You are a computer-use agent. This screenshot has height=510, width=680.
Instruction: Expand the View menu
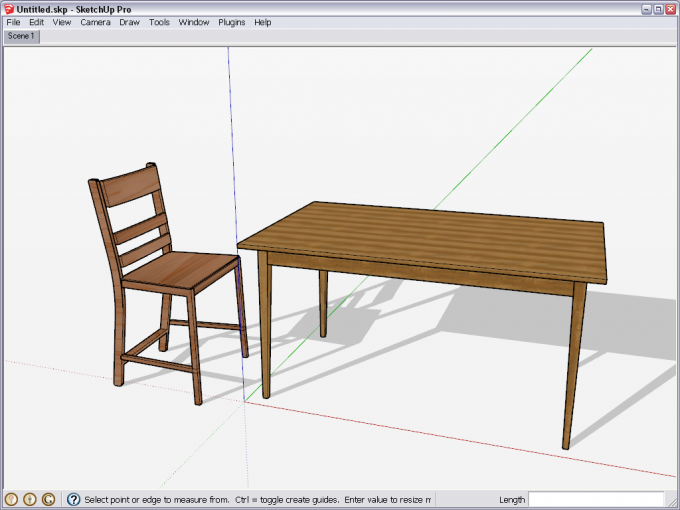(x=62, y=22)
